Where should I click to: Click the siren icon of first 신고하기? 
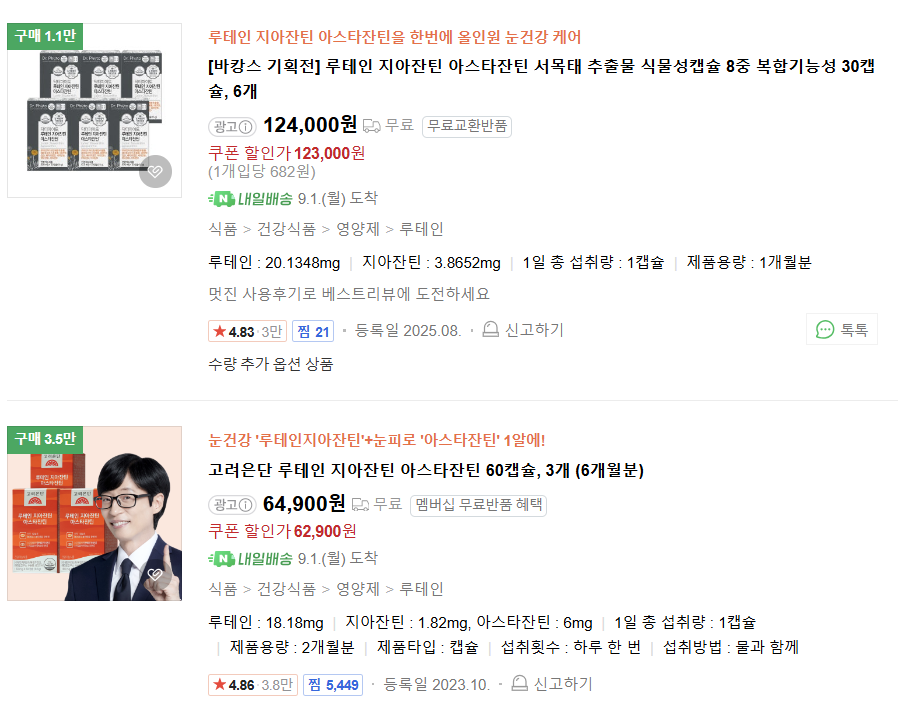pos(490,329)
